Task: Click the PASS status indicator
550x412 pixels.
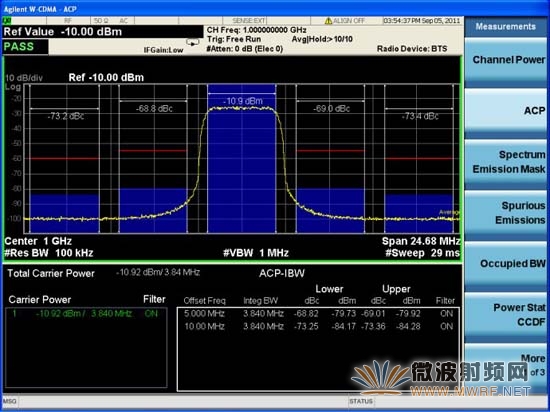Action: pyautogui.click(x=25, y=47)
